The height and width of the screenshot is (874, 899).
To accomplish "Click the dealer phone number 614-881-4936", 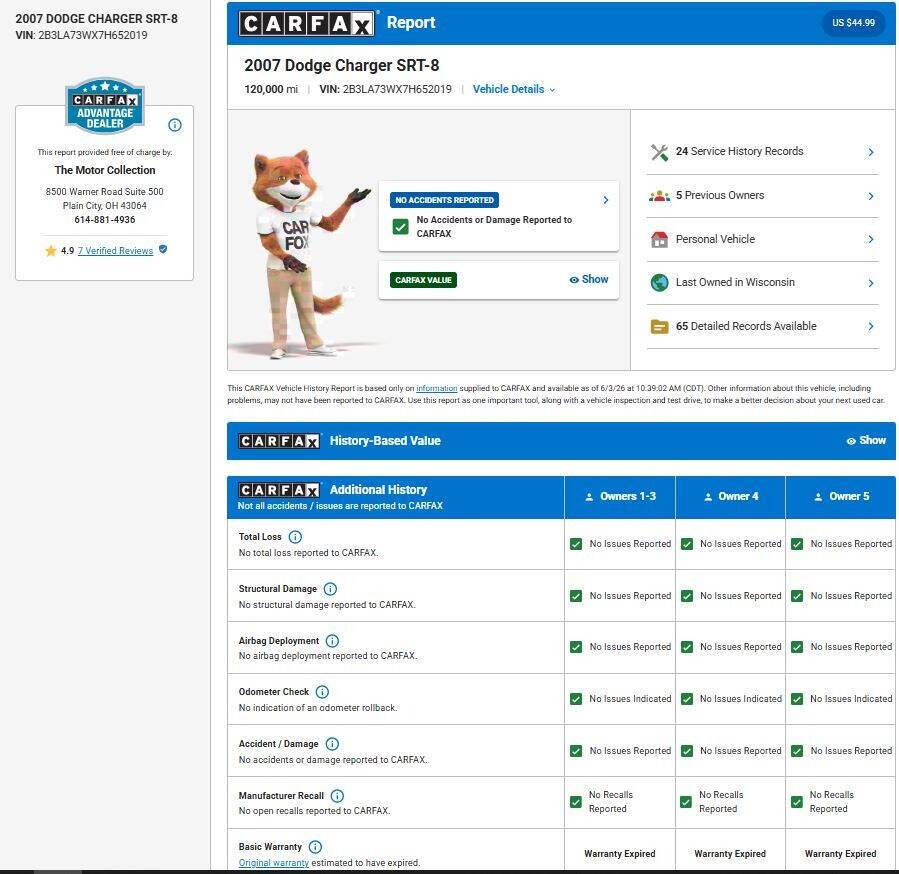I will 105,220.
